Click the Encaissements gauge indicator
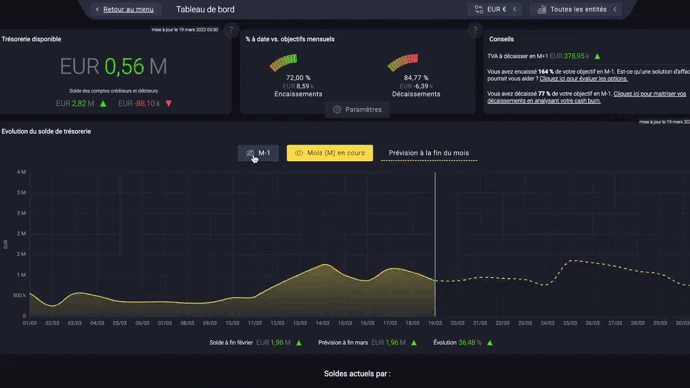Screen dimensions: 690x388 (284, 62)
